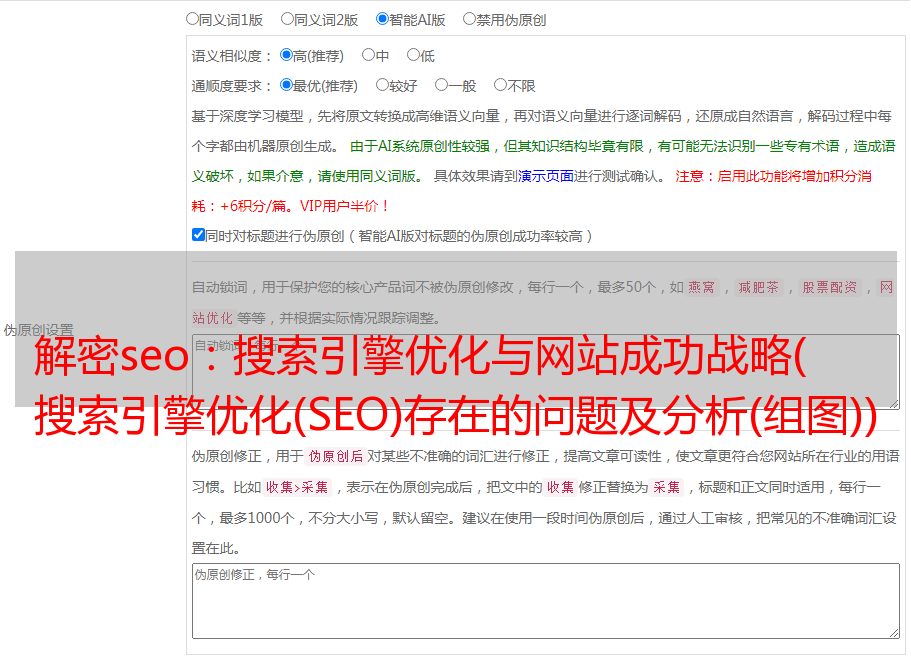Image resolution: width=911 pixels, height=658 pixels.
Task: Click the red text 耗：+6积分/篇。VIP用户半价！
Action: 290,206
